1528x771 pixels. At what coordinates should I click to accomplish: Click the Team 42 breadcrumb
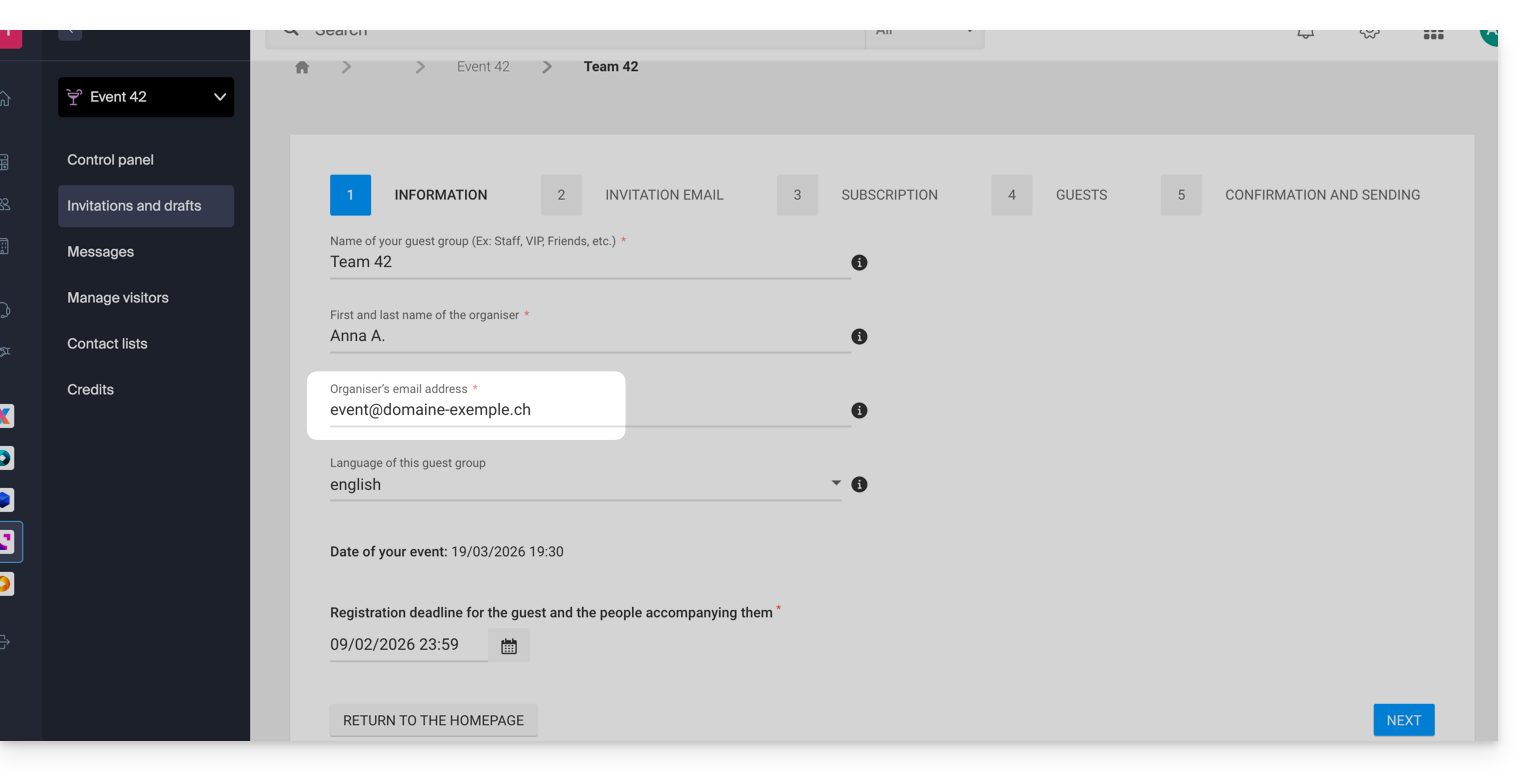click(611, 67)
